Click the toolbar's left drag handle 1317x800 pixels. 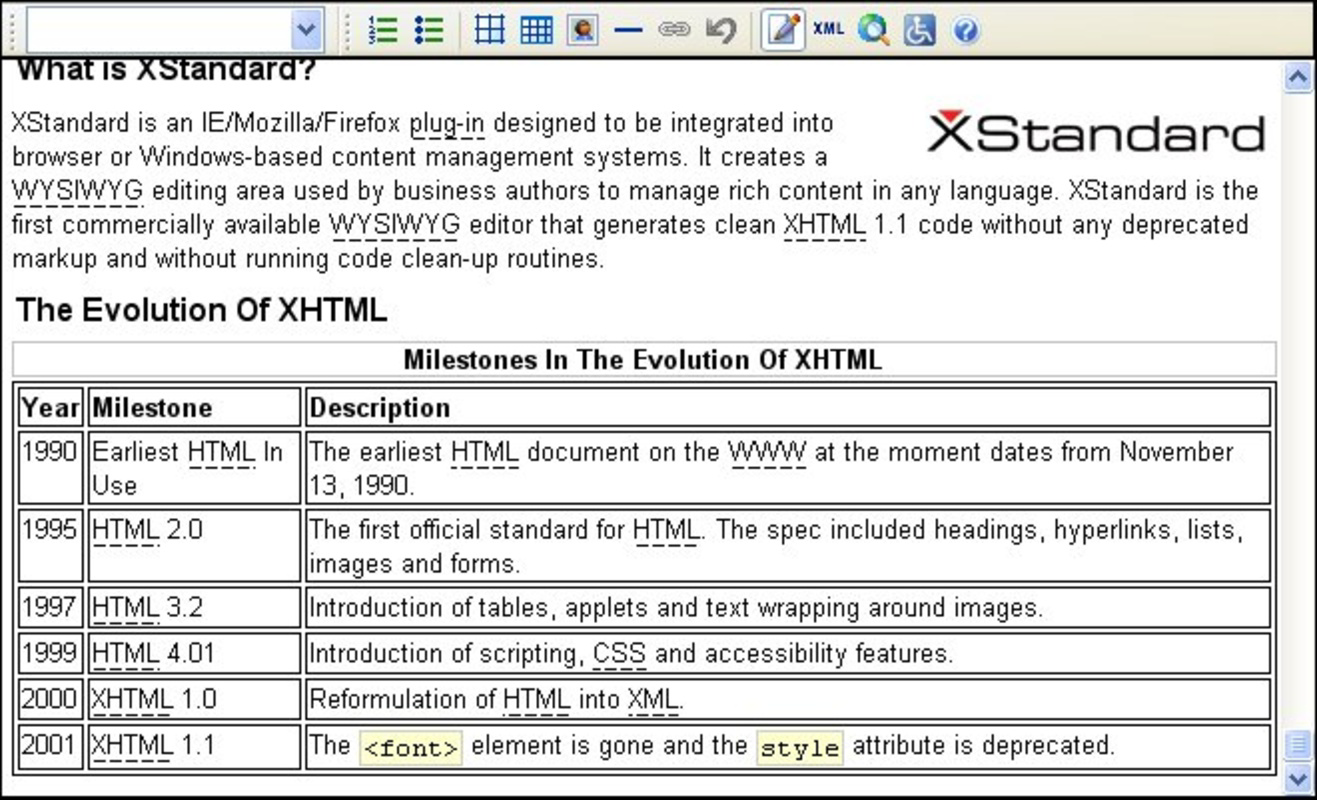click(11, 30)
